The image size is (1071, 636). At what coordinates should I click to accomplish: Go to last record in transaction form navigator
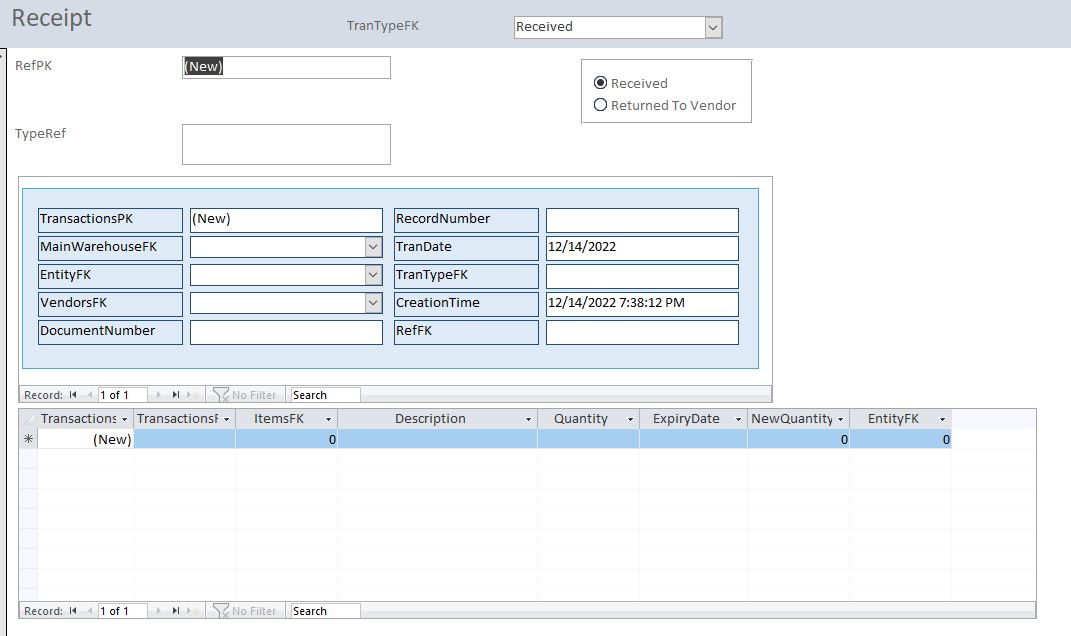[176, 395]
